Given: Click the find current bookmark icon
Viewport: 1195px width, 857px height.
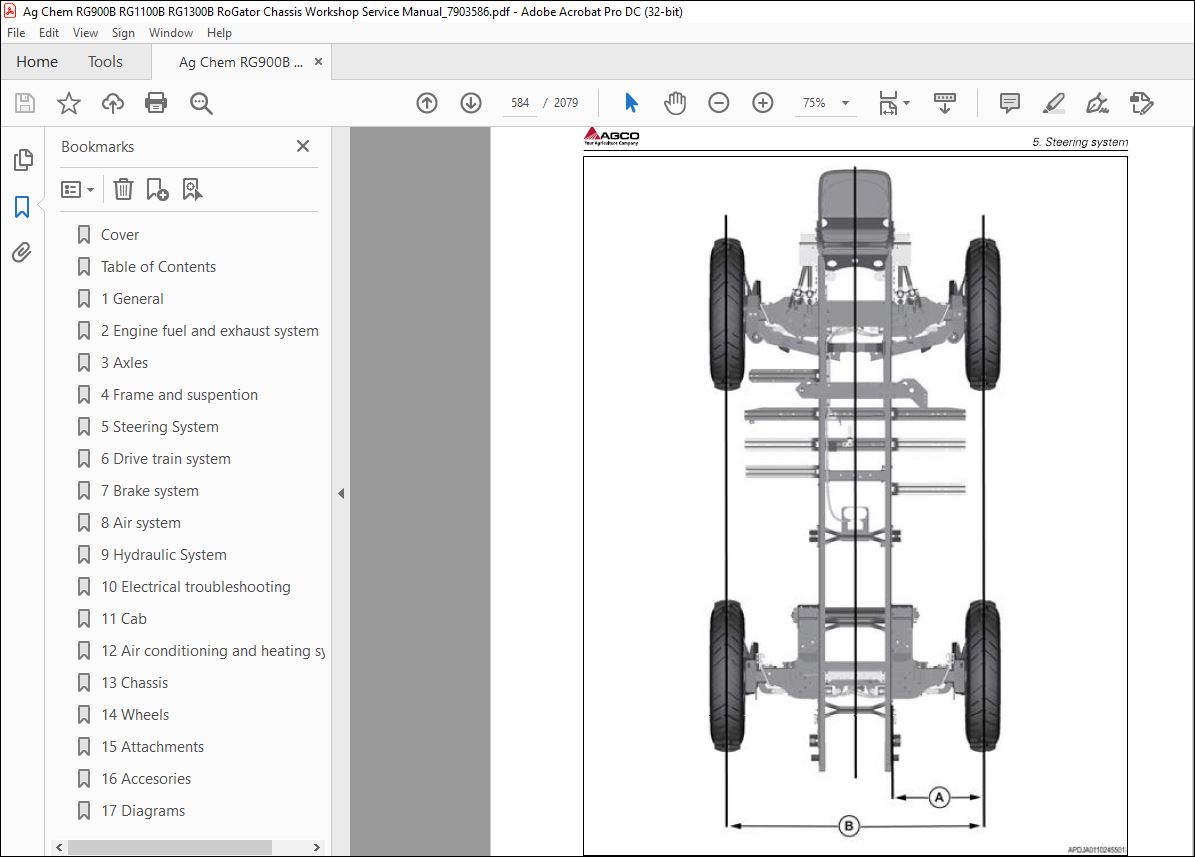Looking at the screenshot, I should coord(192,189).
